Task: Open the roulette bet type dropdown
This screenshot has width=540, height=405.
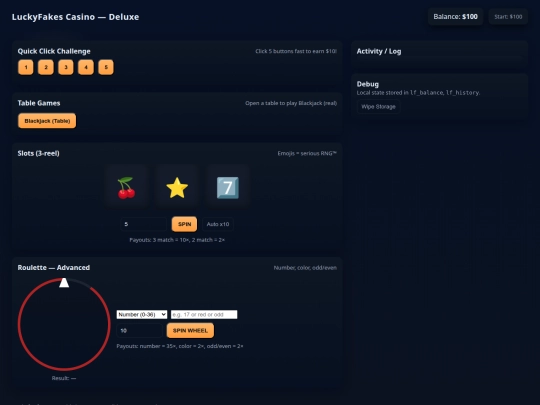Action: [x=142, y=314]
